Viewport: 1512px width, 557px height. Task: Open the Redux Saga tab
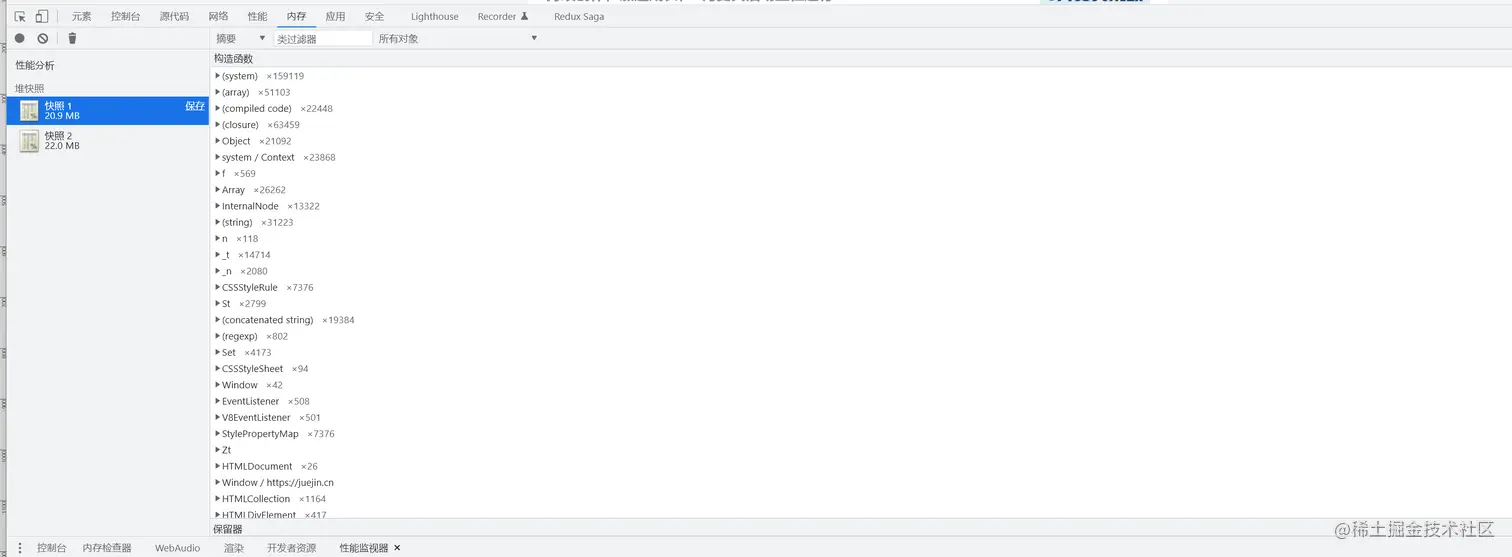pyautogui.click(x=579, y=16)
